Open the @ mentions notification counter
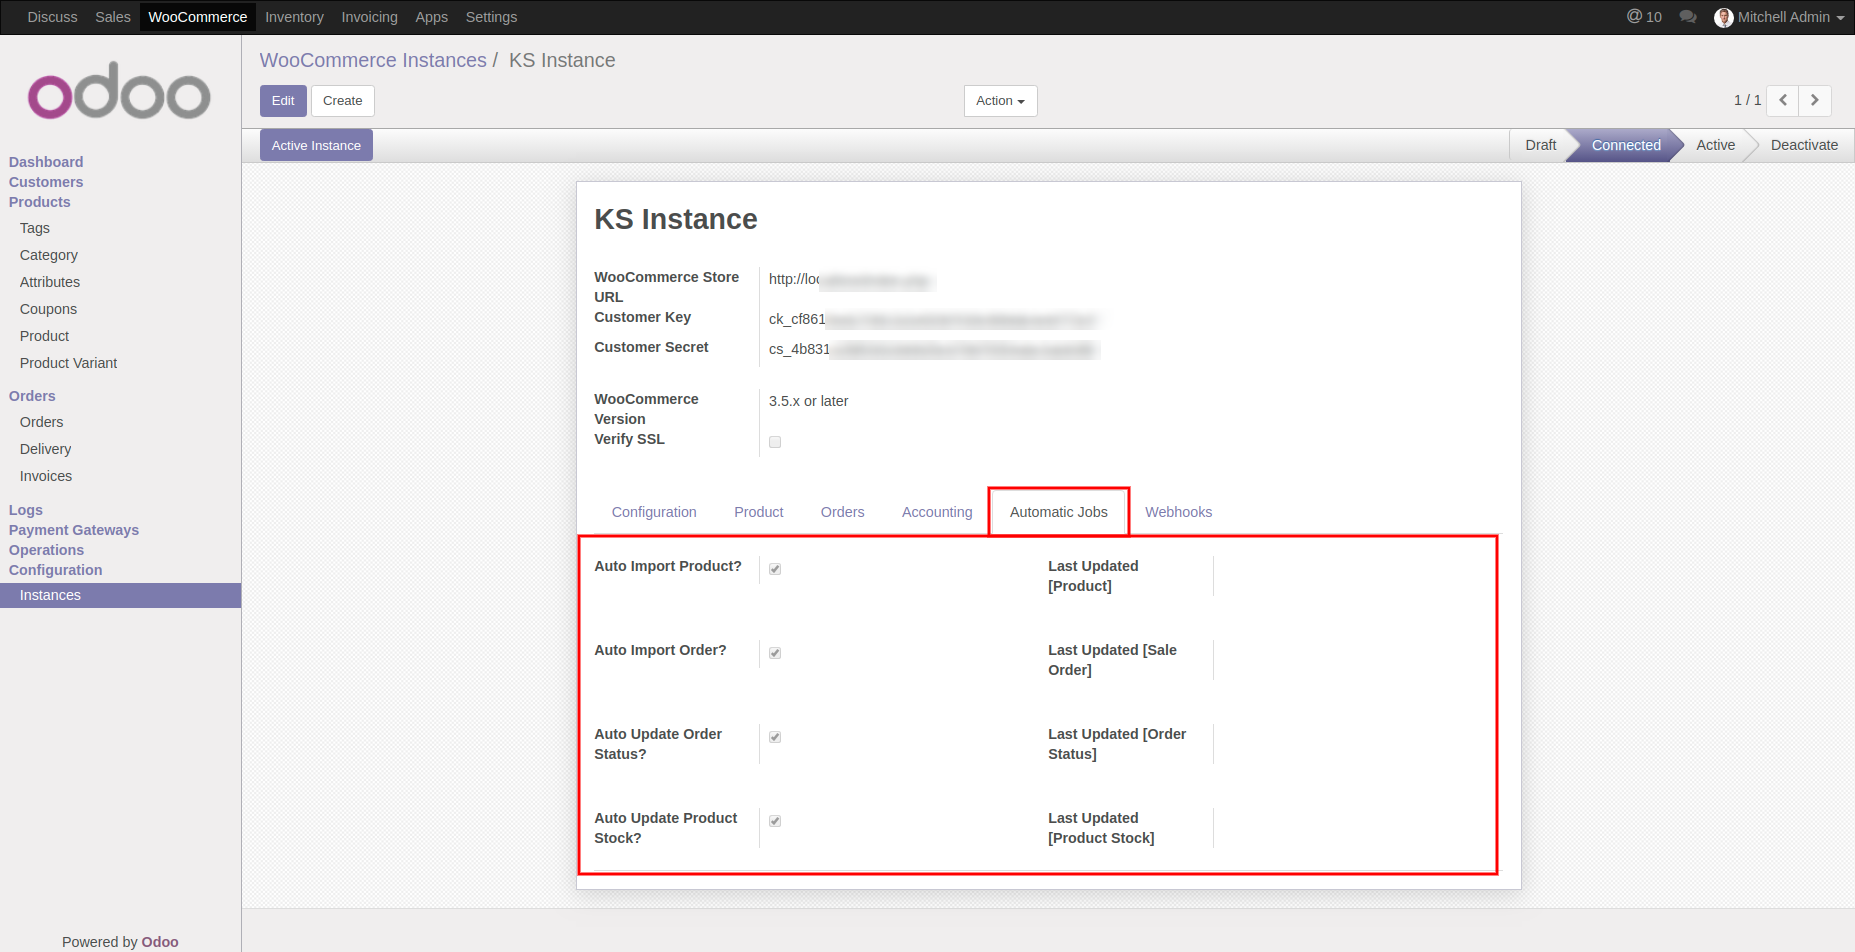The image size is (1855, 952). [1644, 17]
